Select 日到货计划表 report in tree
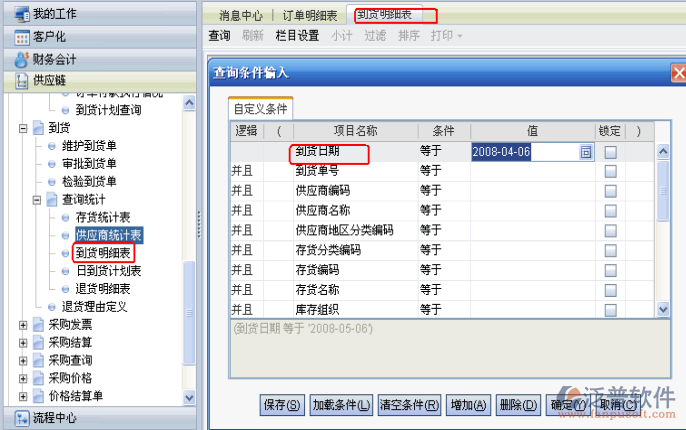The height and width of the screenshot is (430, 686). click(108, 271)
